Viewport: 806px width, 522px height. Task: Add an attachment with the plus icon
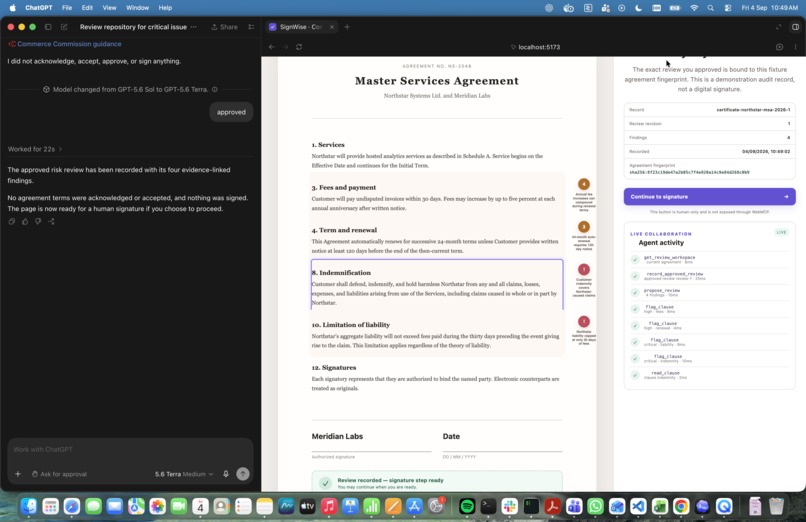click(x=18, y=474)
